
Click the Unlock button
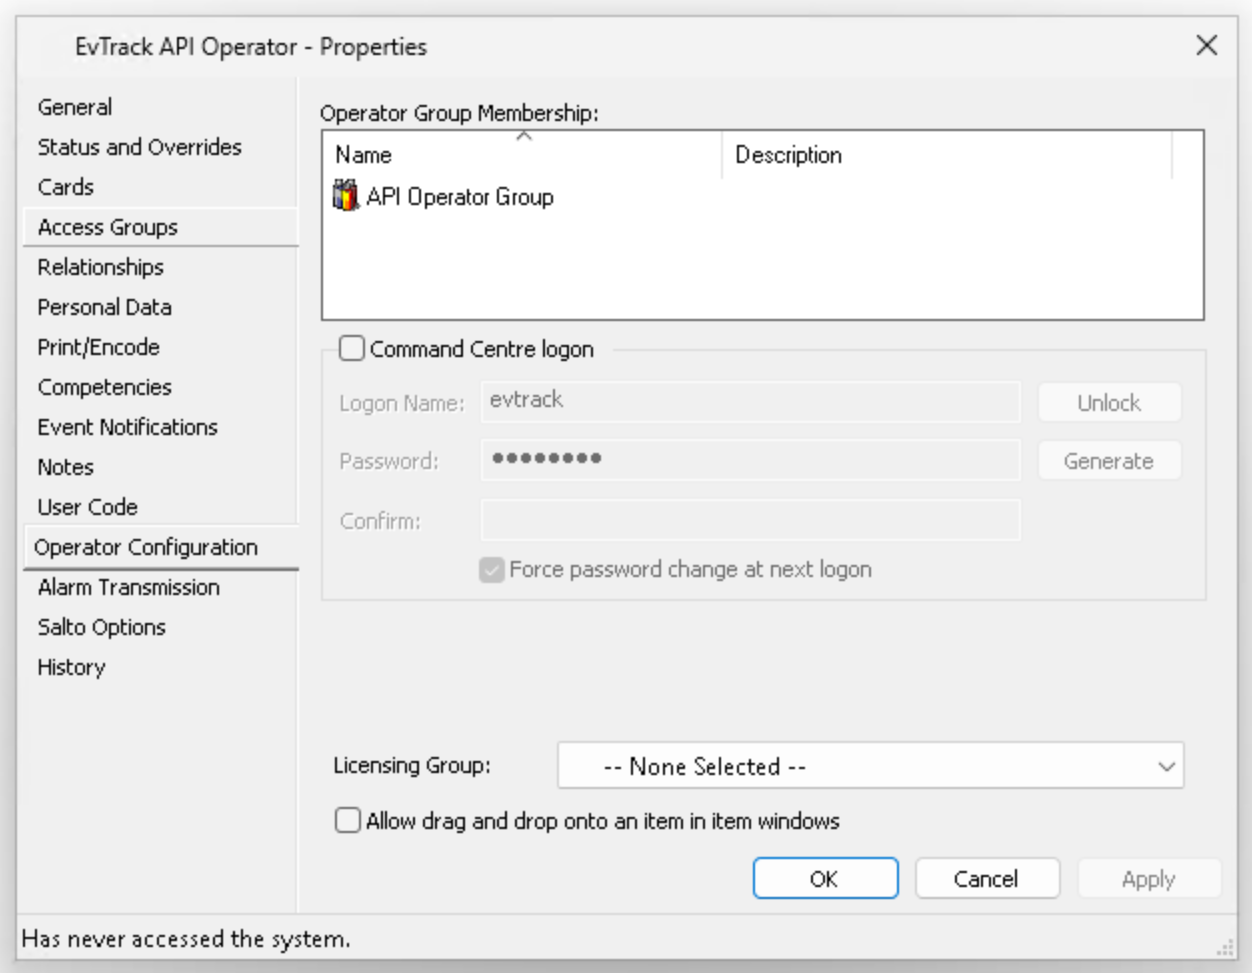(1109, 402)
